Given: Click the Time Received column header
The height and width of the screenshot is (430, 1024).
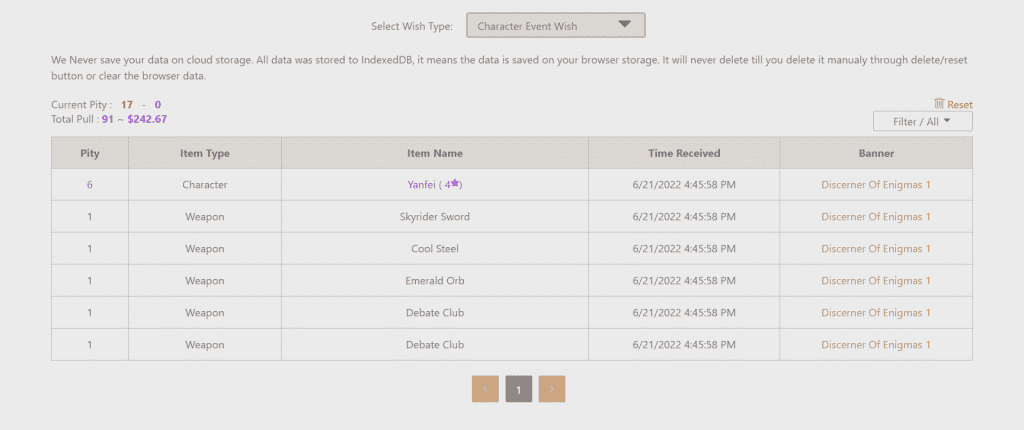Looking at the screenshot, I should (684, 153).
